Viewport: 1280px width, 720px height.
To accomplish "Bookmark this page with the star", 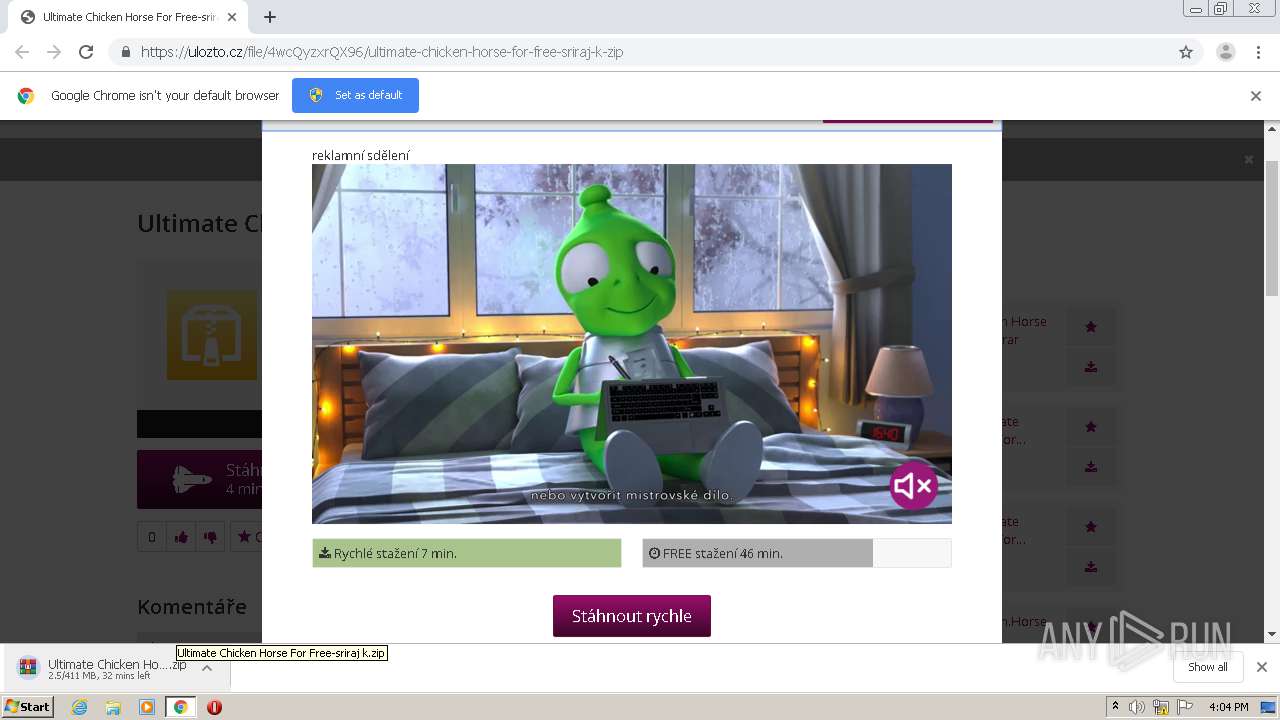I will tap(1186, 52).
